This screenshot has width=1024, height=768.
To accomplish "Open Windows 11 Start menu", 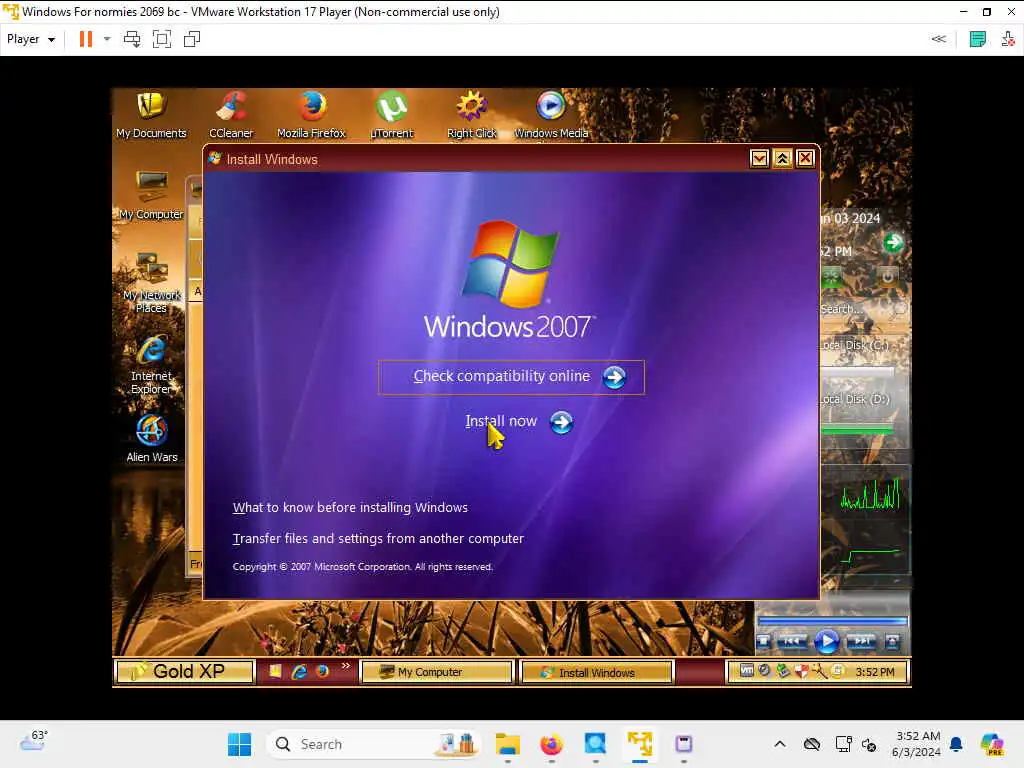I will pos(239,744).
